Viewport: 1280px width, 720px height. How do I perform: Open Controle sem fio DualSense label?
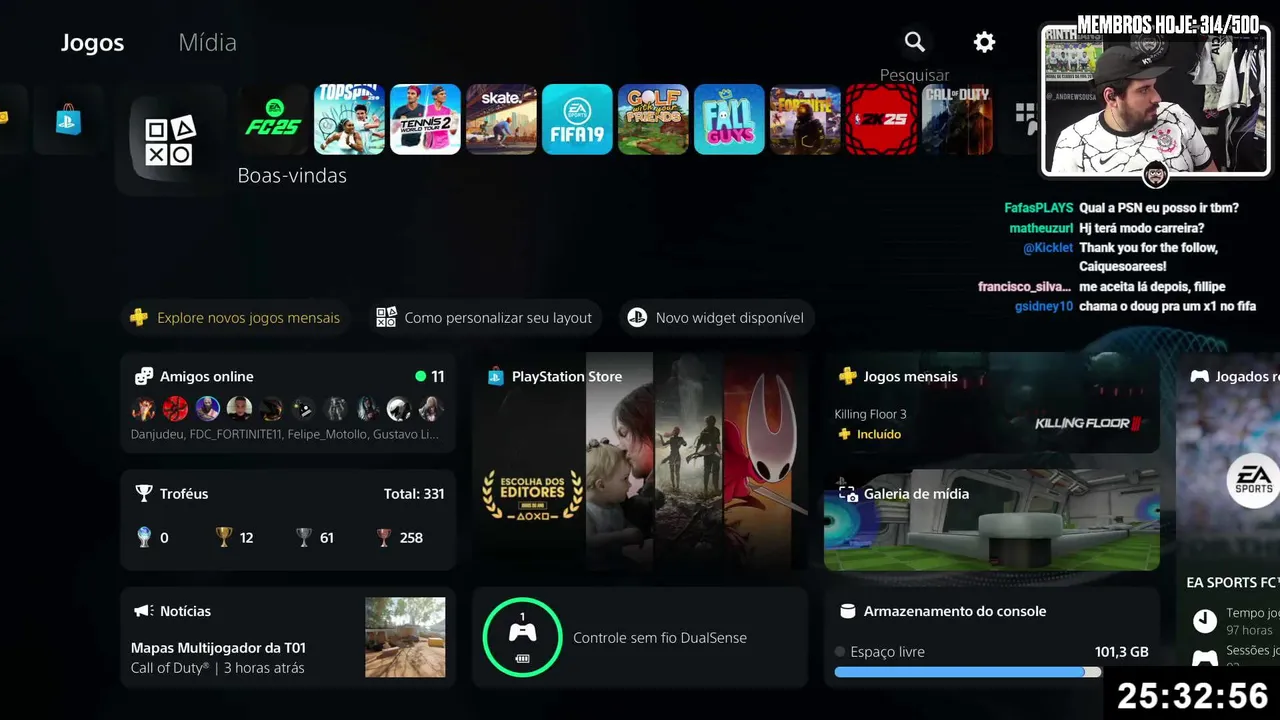pos(660,638)
